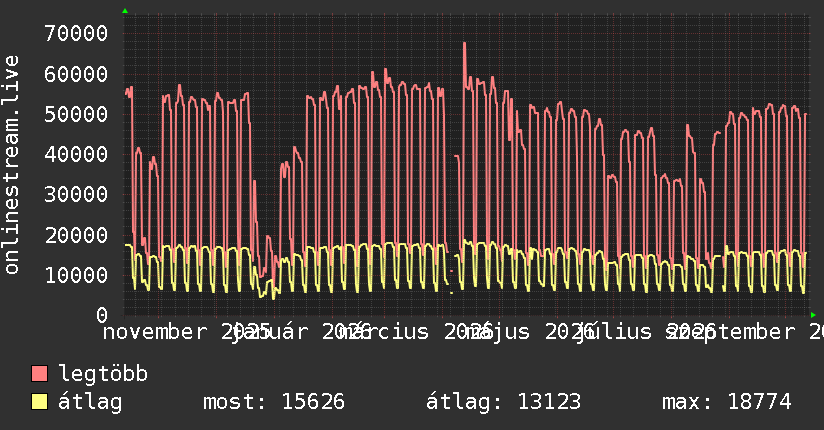Image resolution: width=824 pixels, height=430 pixels.
Task: Click the 40000 y-axis label
Action: point(76,155)
